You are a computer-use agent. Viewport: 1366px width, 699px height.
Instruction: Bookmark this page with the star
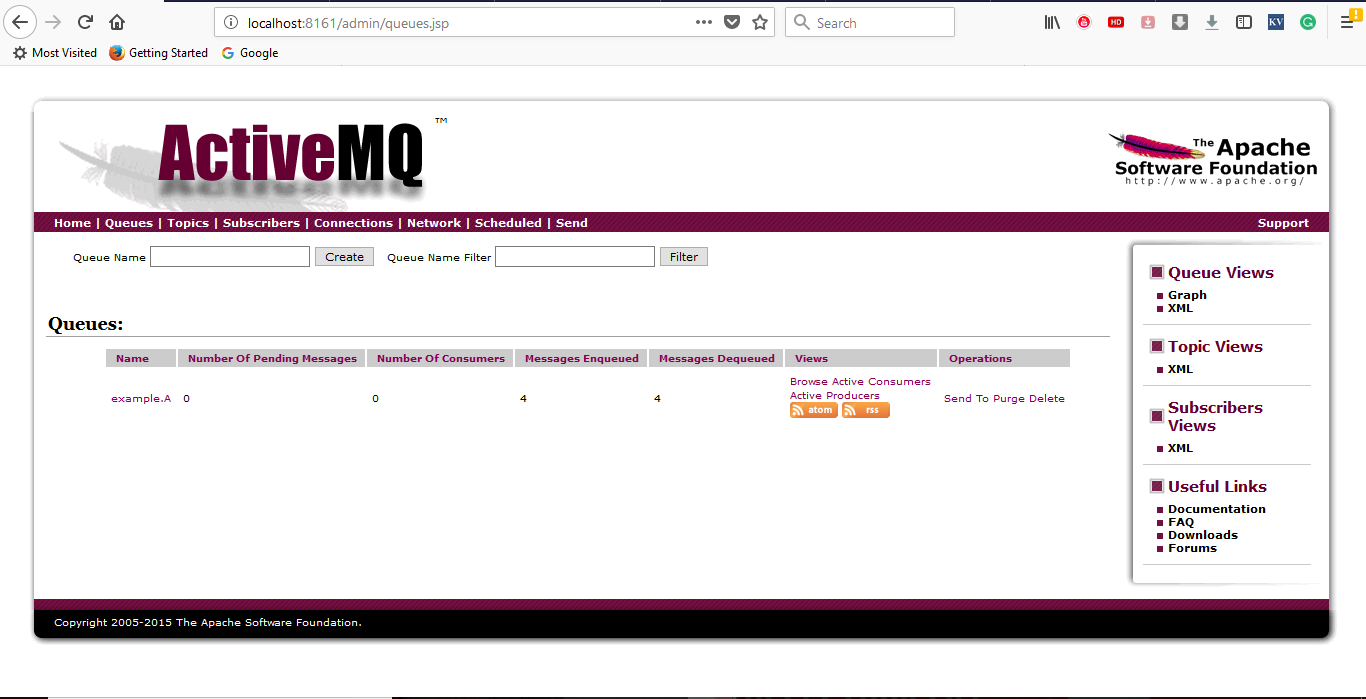[760, 22]
